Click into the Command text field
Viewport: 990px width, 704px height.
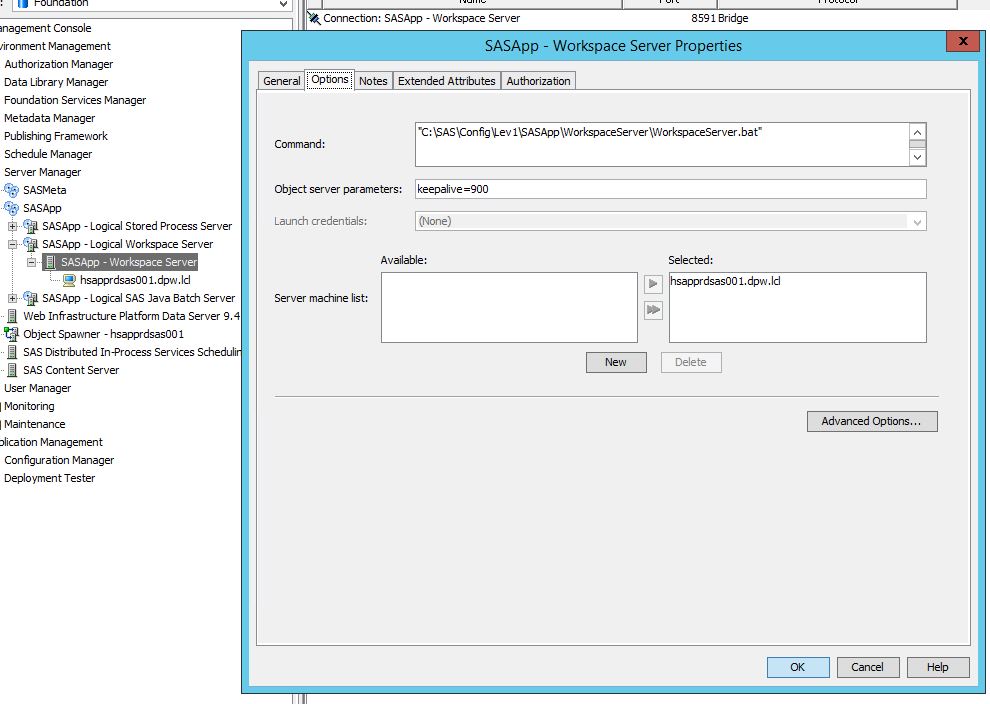(x=662, y=145)
